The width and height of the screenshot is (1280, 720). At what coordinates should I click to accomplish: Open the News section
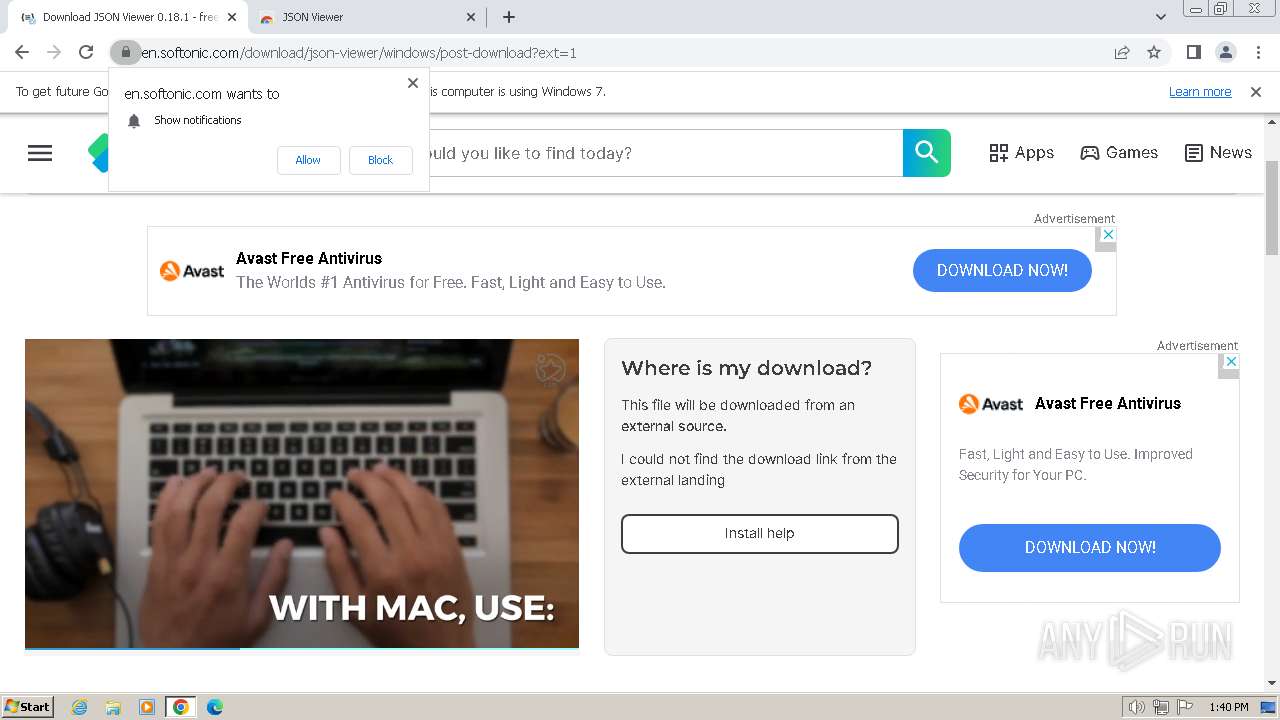point(1218,153)
